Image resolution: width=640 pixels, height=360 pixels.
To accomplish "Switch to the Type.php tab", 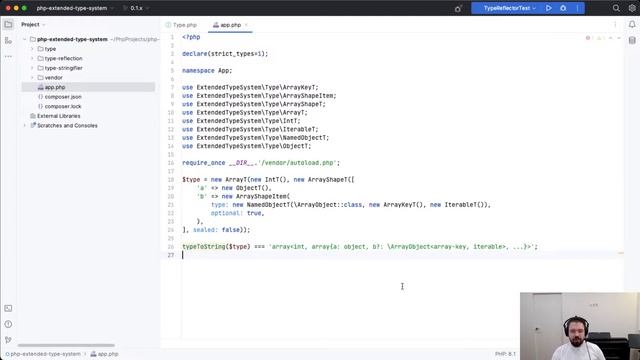I will point(181,25).
